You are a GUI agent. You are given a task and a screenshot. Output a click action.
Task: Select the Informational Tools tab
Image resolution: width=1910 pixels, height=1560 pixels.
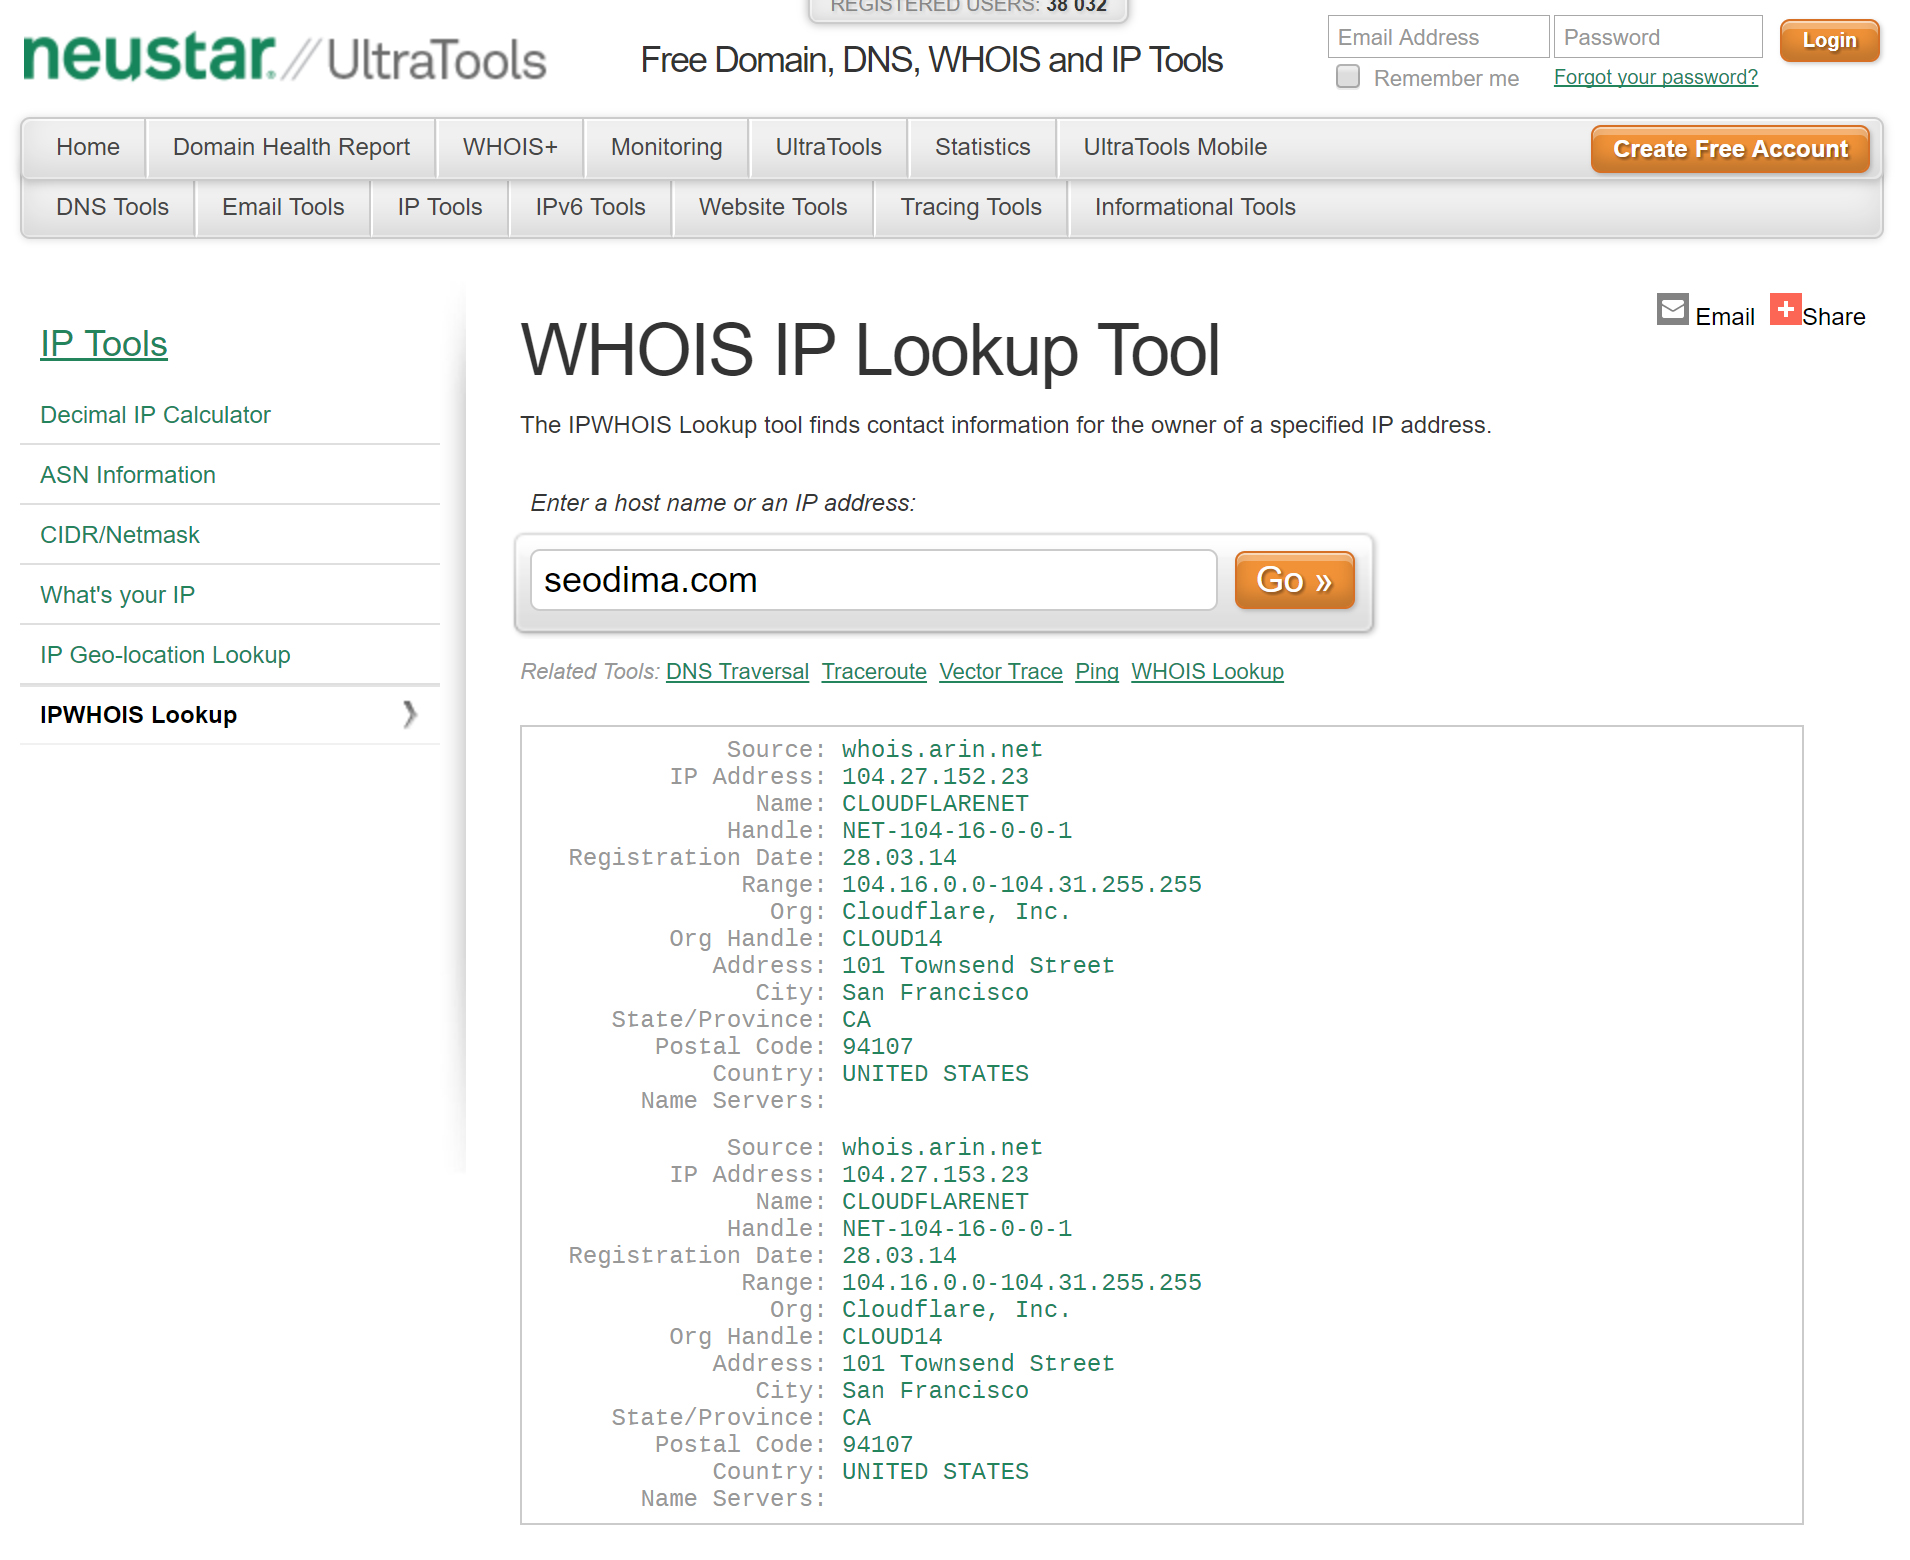tap(1195, 207)
